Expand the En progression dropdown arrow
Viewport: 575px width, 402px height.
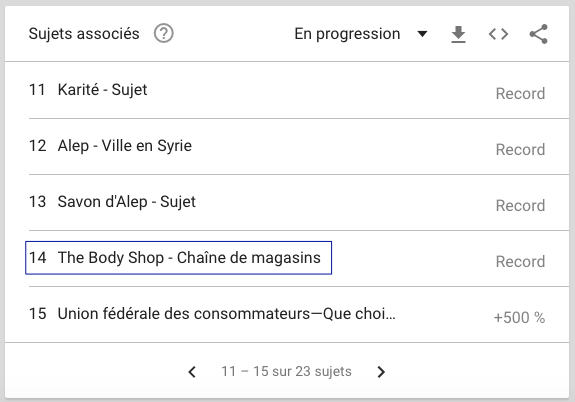[422, 34]
